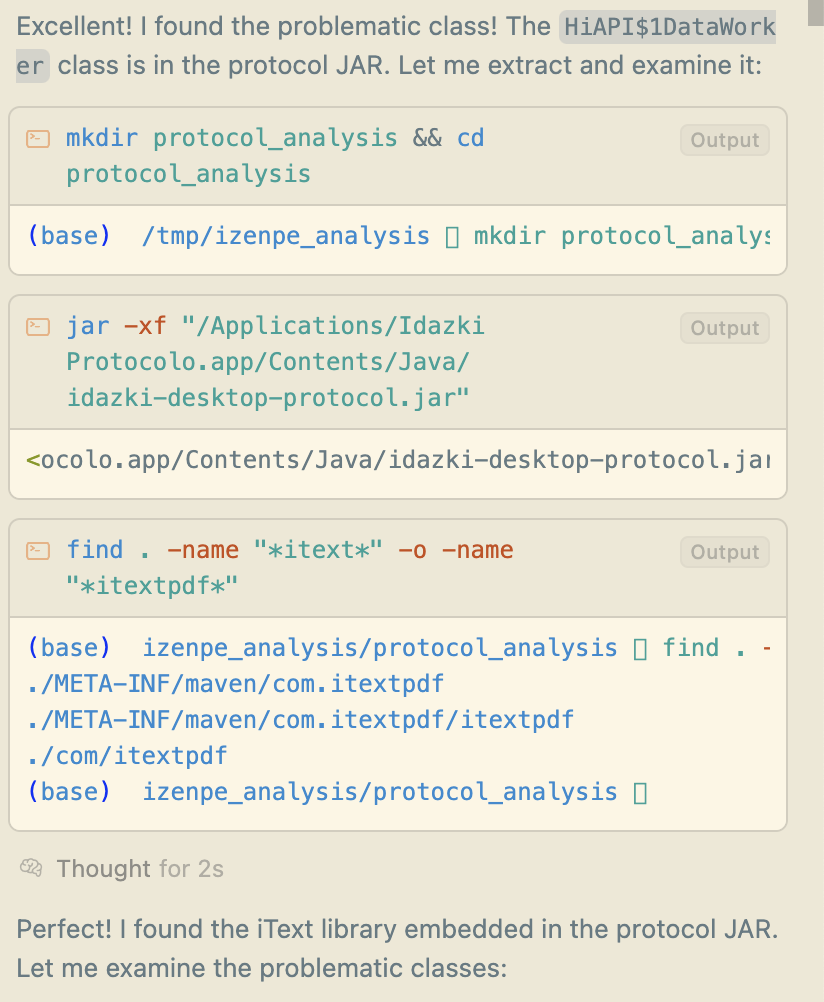Screen dimensions: 824x1002
Task: Click the brain icon next to Thought
Action: 31,868
